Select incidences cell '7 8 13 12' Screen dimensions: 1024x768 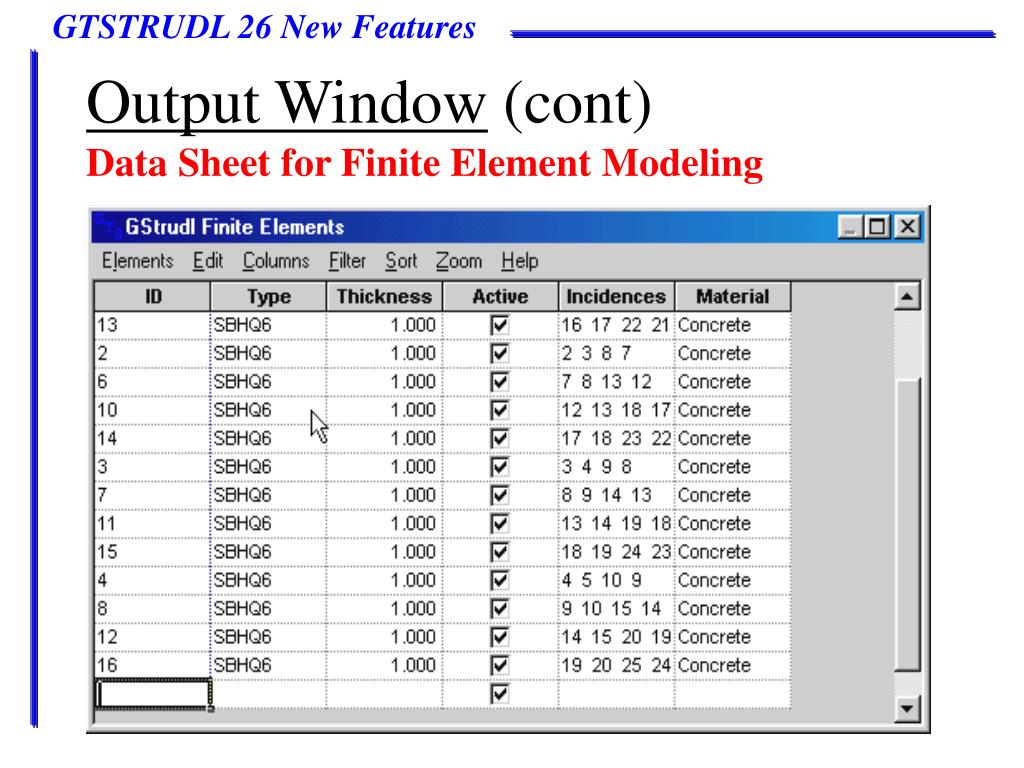[616, 382]
